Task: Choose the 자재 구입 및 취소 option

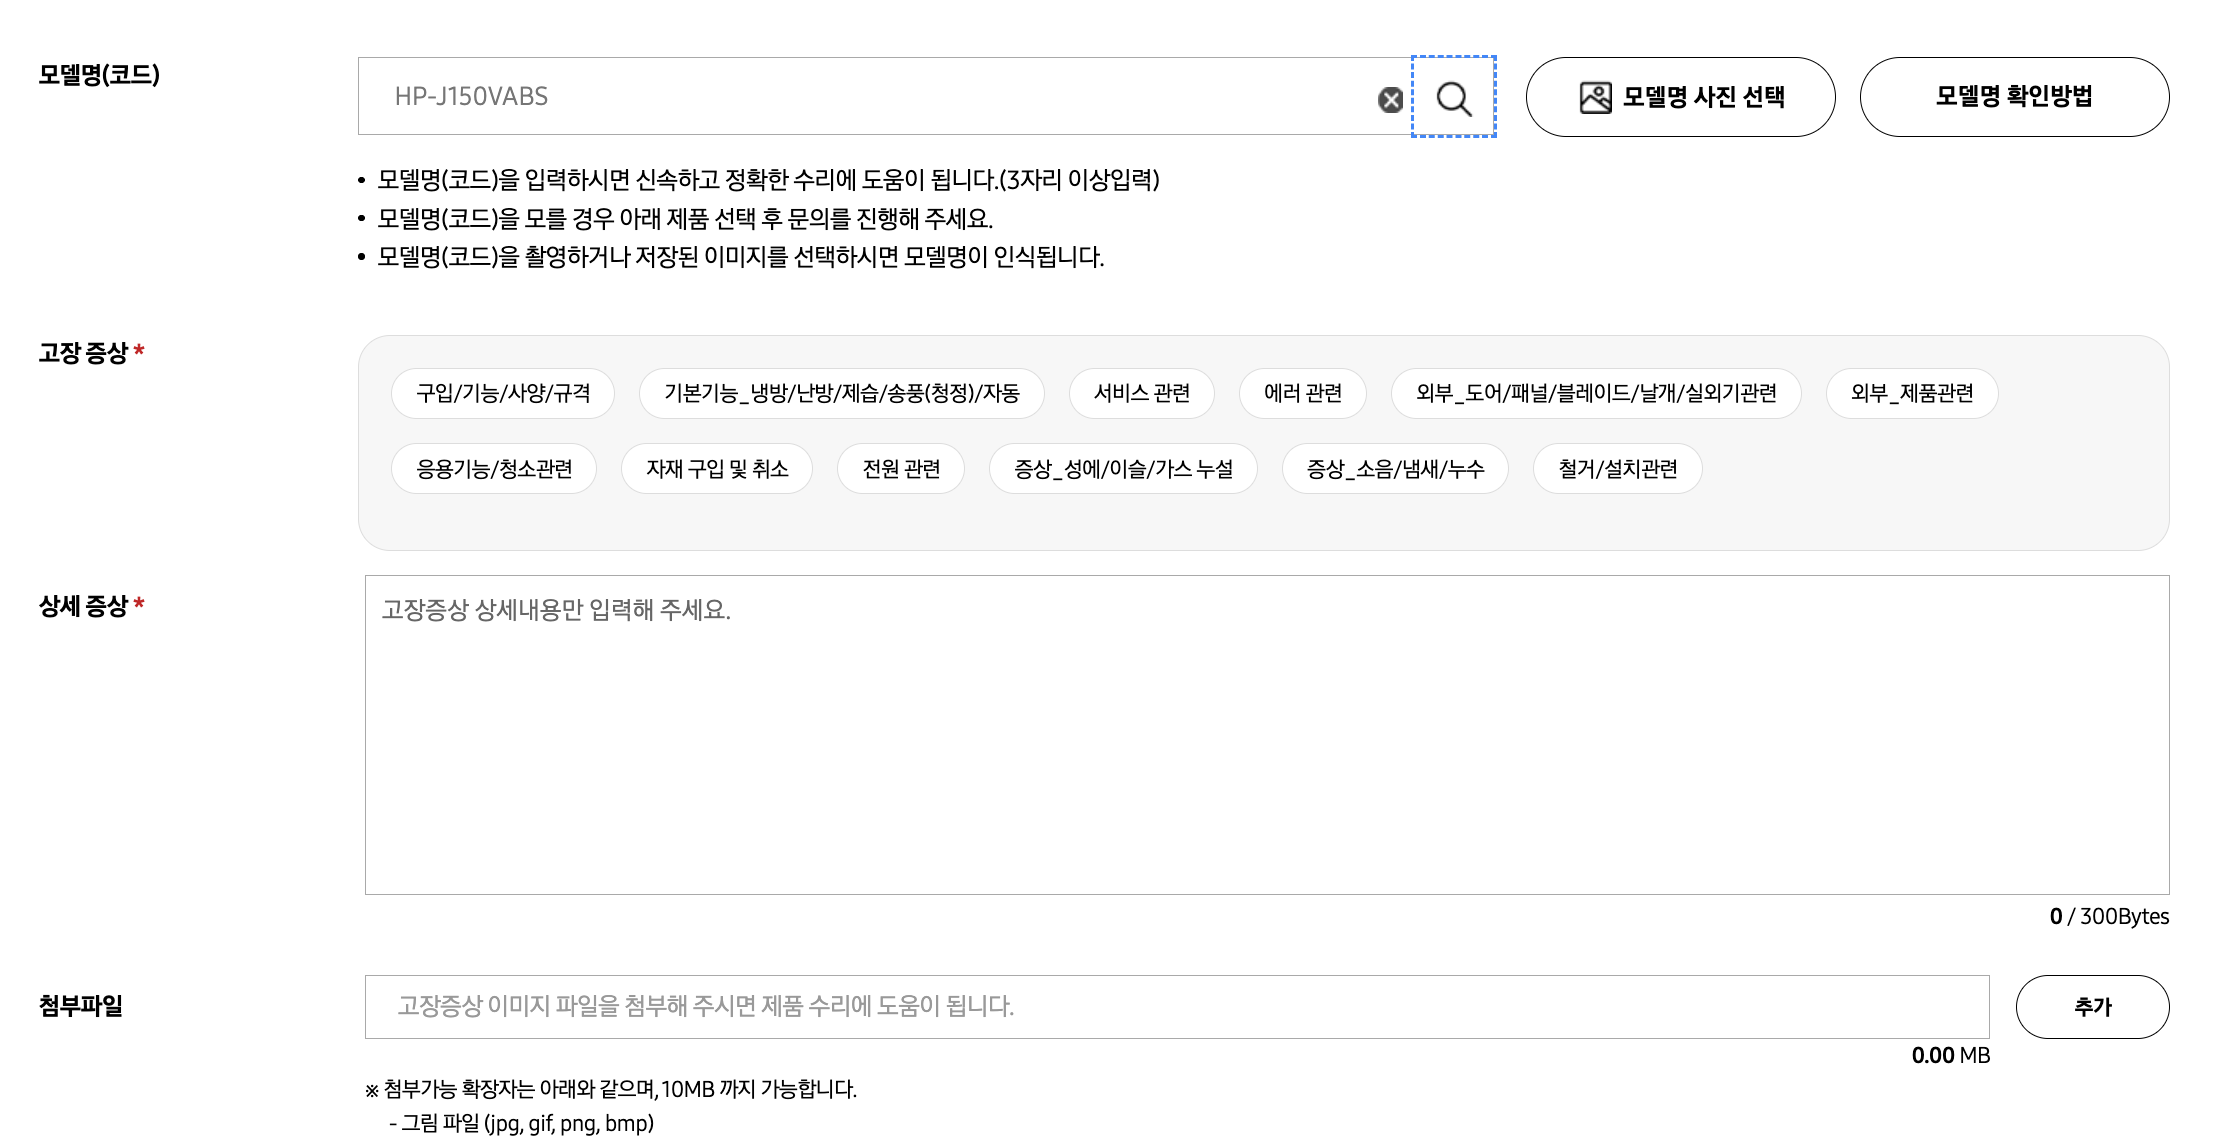Action: 716,469
